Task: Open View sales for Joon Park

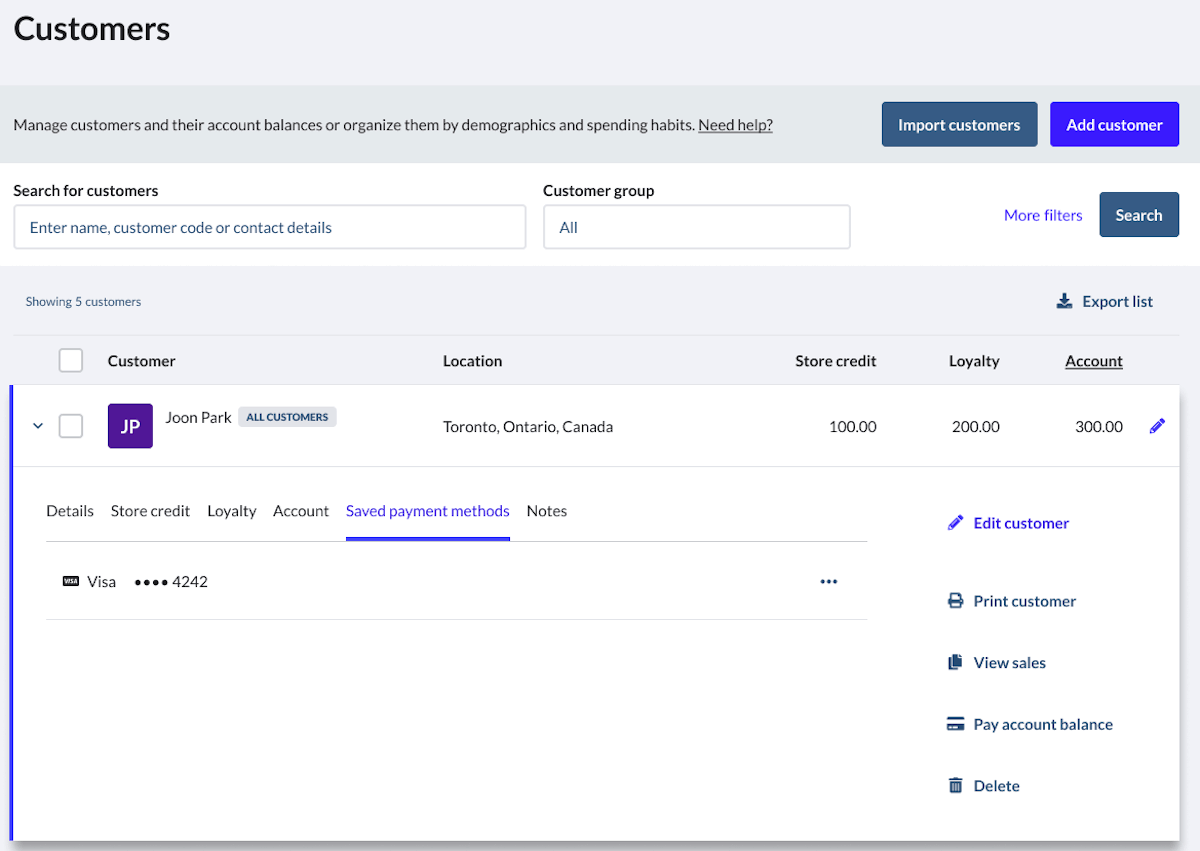Action: (x=1009, y=662)
